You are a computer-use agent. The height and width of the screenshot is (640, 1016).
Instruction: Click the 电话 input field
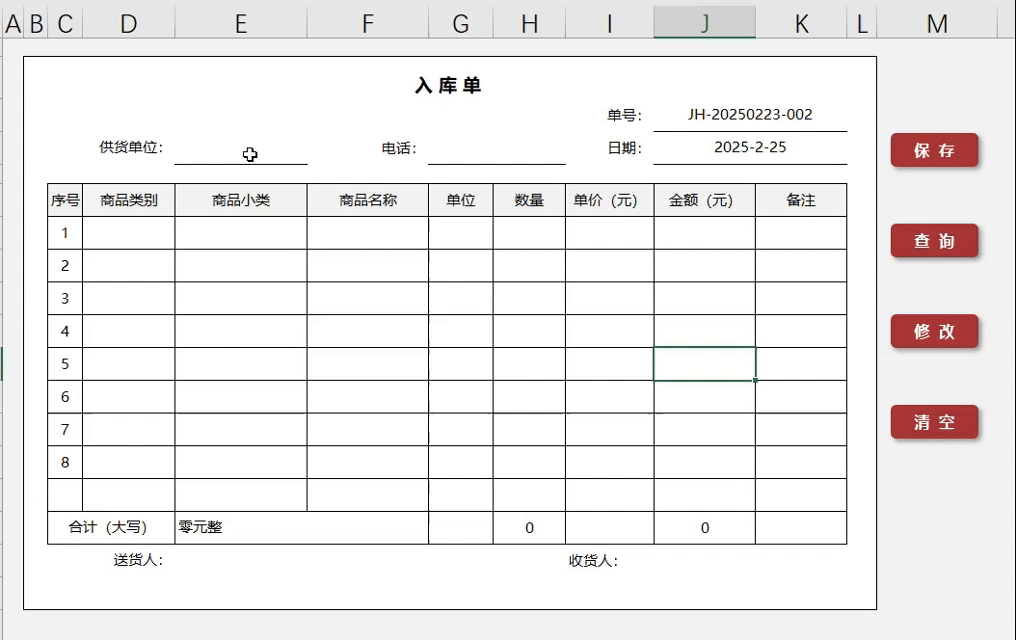tap(496, 148)
